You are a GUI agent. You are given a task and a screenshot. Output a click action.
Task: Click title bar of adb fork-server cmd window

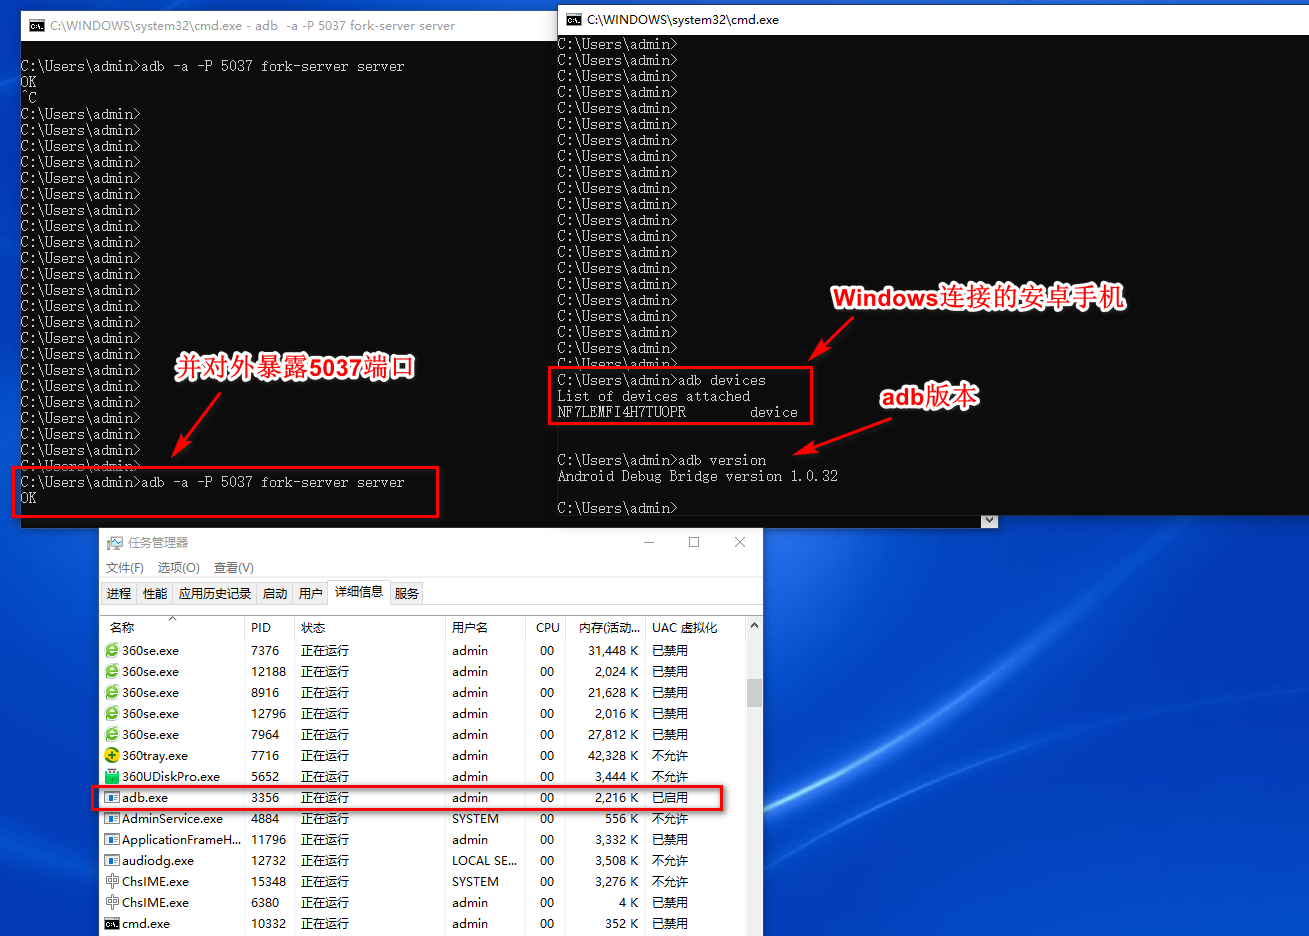[x=289, y=26]
